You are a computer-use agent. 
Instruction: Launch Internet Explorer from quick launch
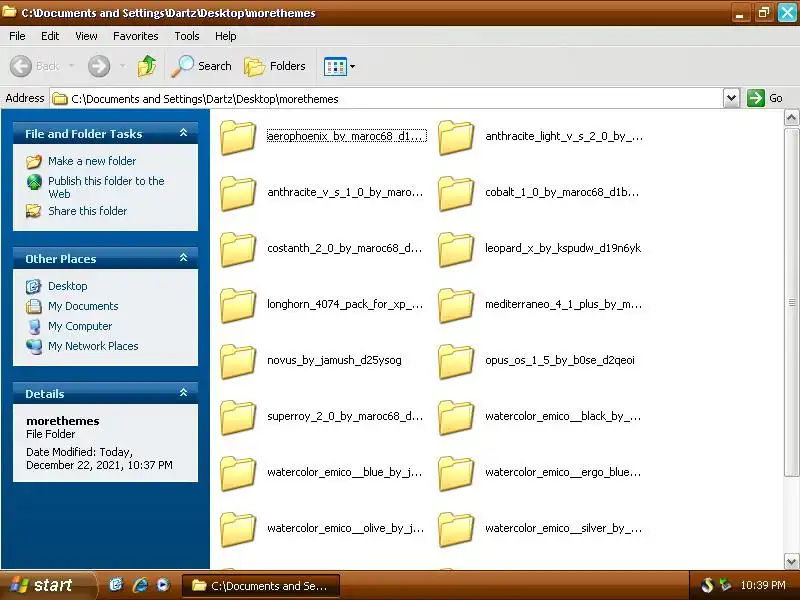140,585
